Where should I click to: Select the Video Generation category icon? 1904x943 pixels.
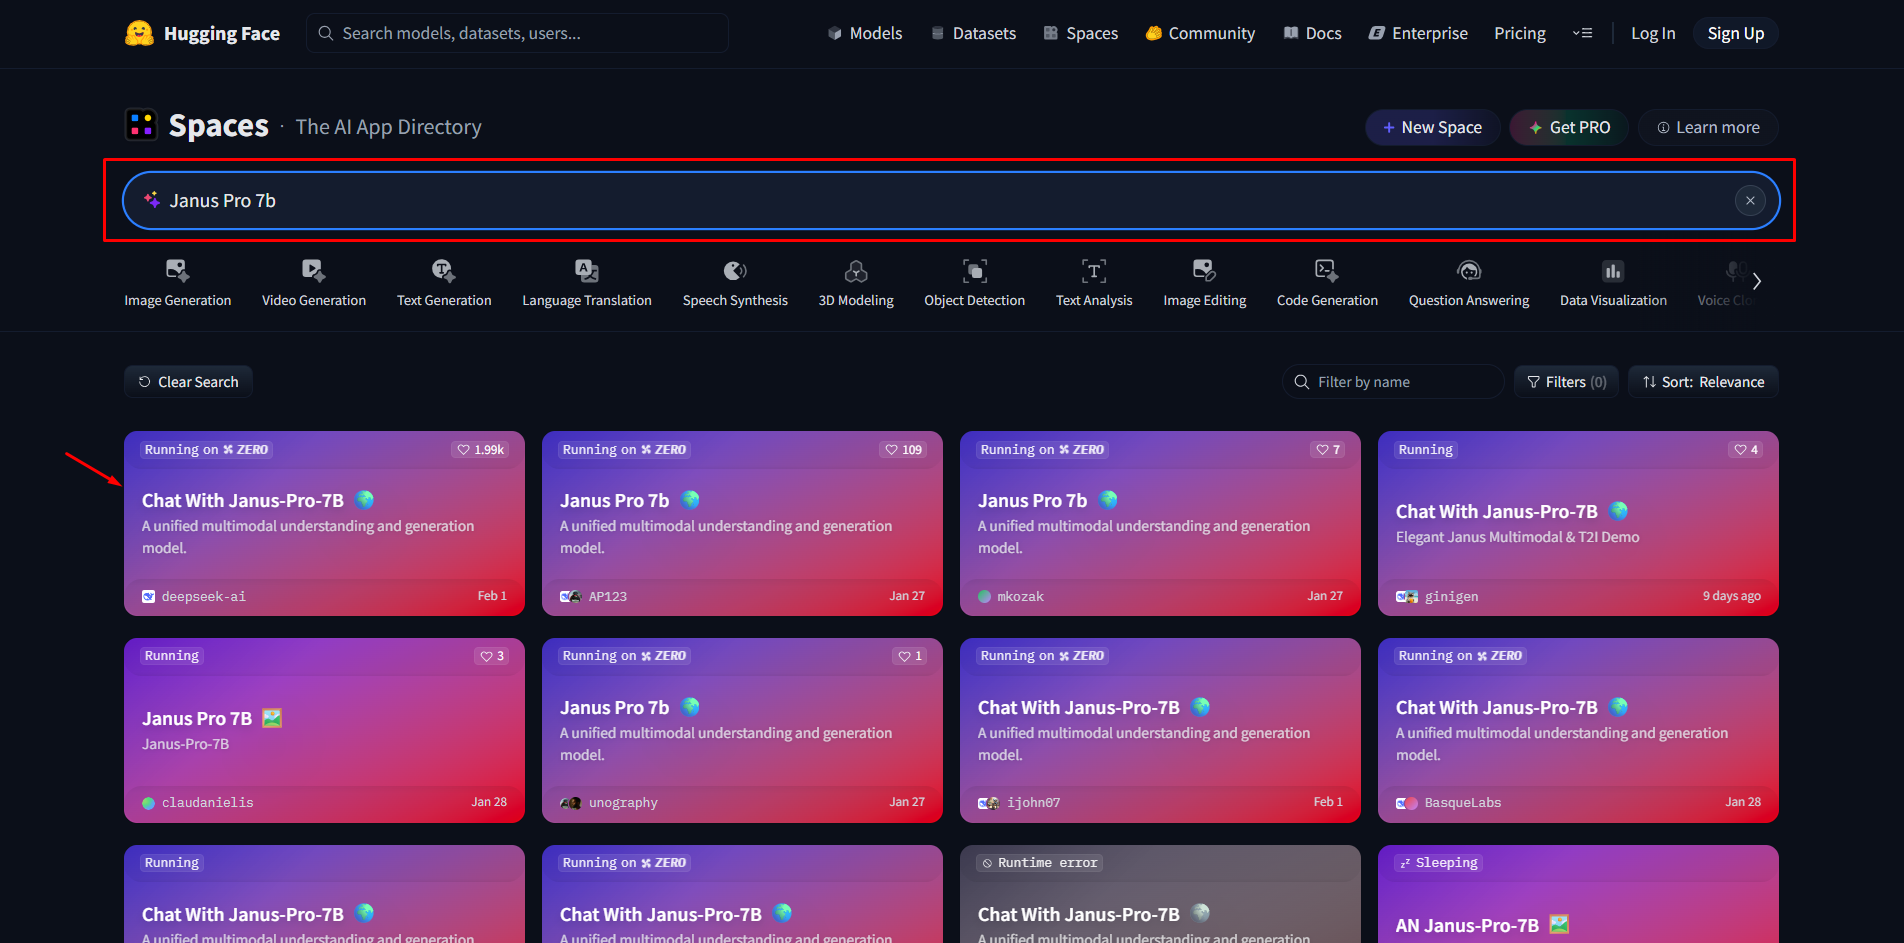click(x=313, y=270)
